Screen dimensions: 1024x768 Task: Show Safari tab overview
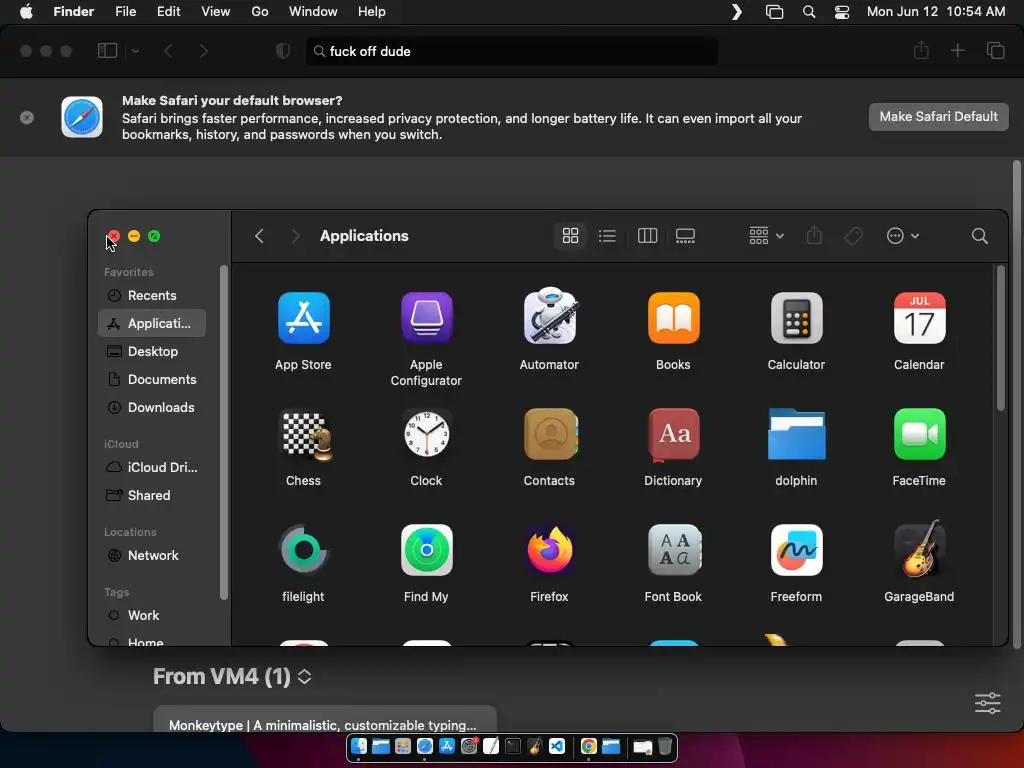[995, 51]
